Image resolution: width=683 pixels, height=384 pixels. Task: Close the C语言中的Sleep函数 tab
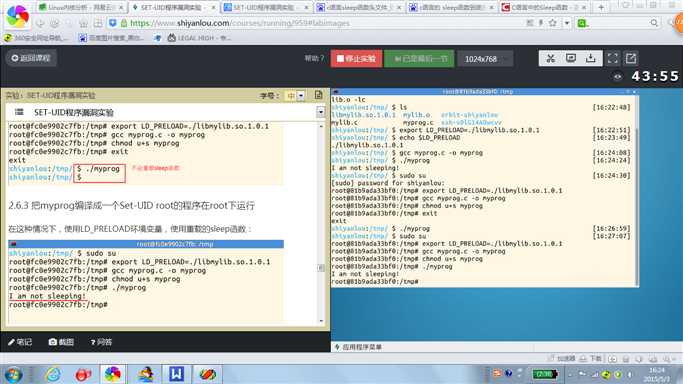point(584,8)
